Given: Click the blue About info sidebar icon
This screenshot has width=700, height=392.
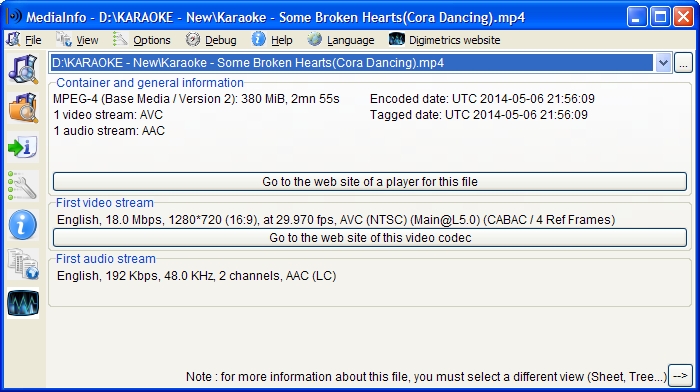Looking at the screenshot, I should [x=23, y=225].
